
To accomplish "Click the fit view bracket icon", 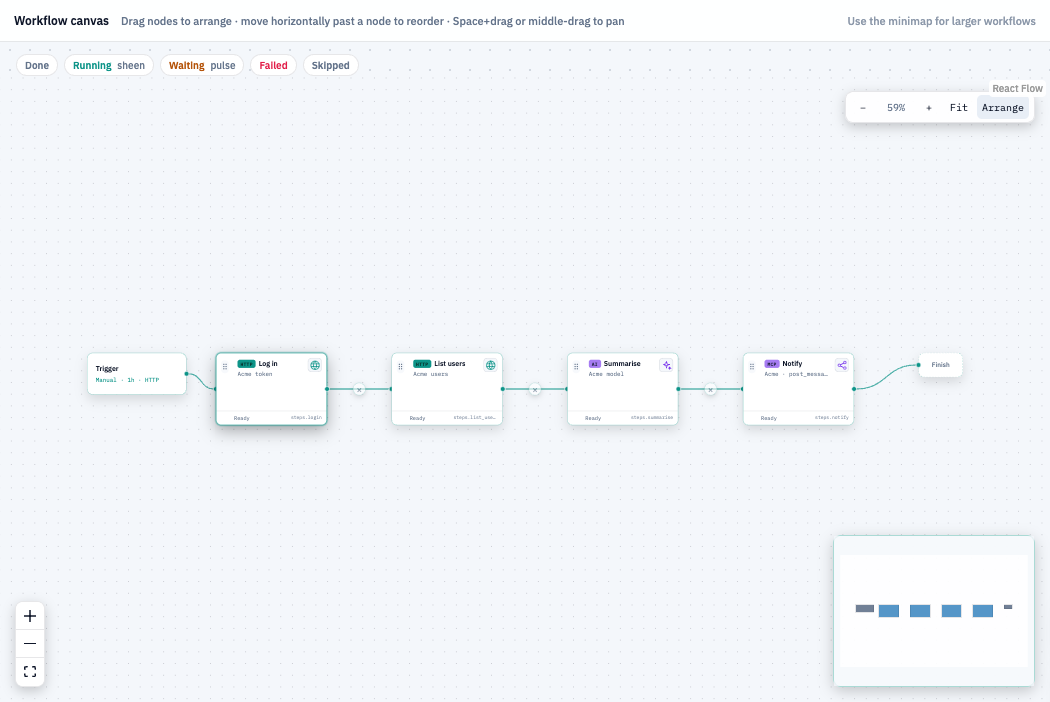I will click(30, 671).
